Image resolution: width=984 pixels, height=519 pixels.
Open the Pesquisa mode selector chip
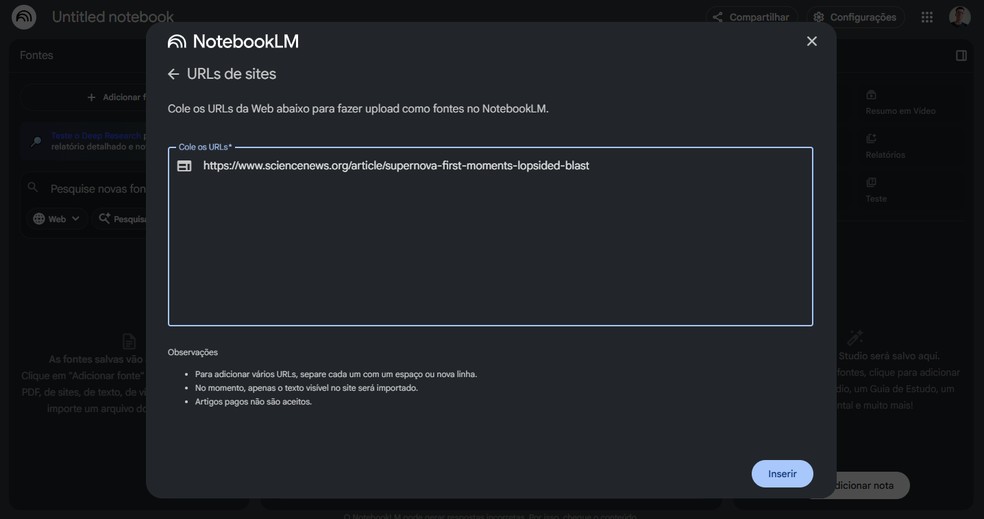tap(122, 219)
